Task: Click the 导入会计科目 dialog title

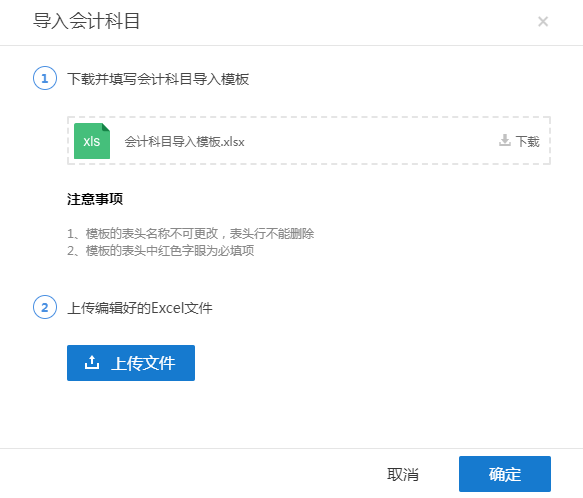Action: point(86,20)
